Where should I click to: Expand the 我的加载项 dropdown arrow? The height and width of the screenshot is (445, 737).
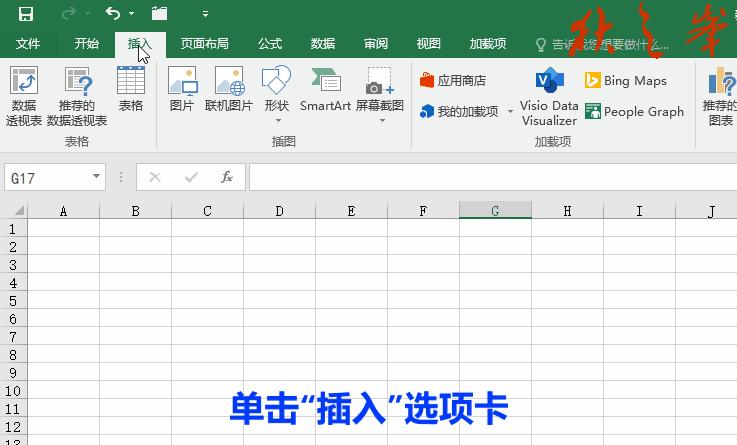510,112
